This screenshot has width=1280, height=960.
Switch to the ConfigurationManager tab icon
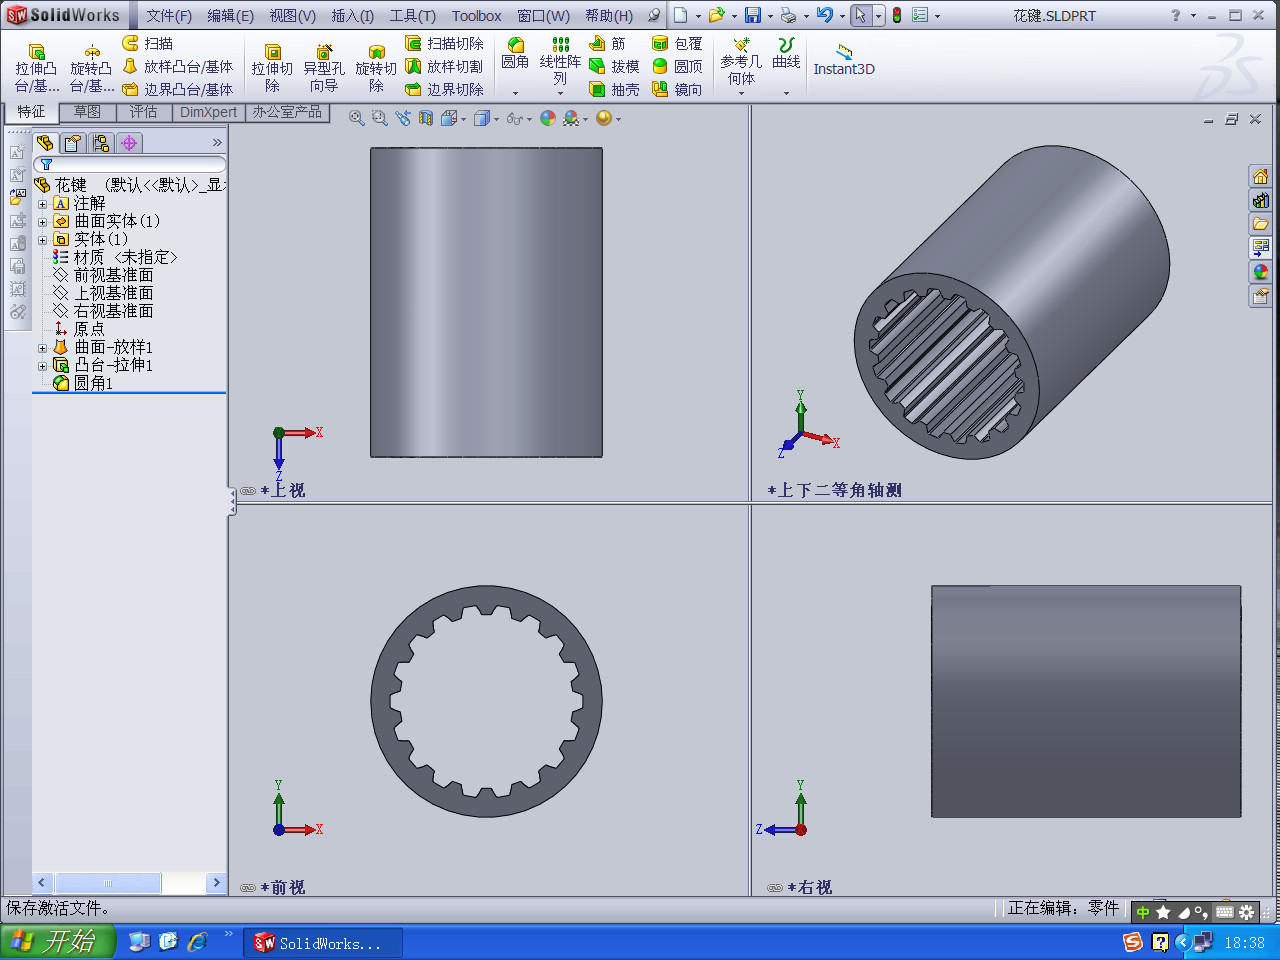[101, 143]
